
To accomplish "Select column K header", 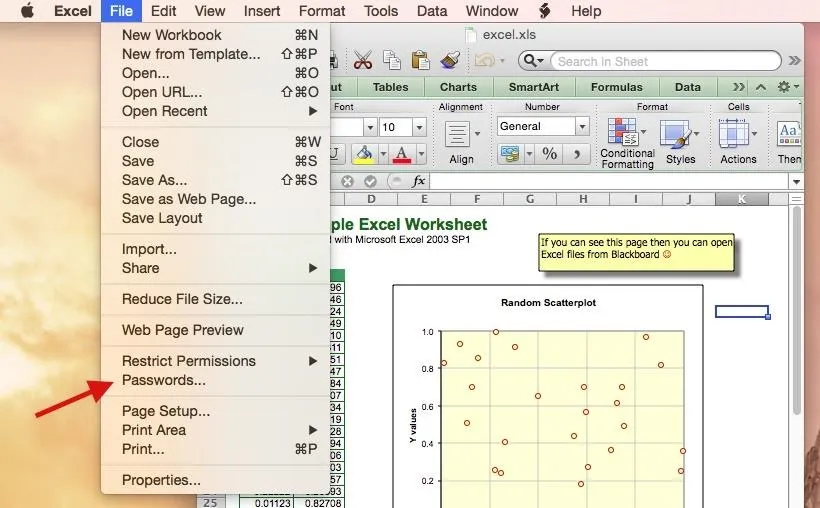I will [x=742, y=199].
